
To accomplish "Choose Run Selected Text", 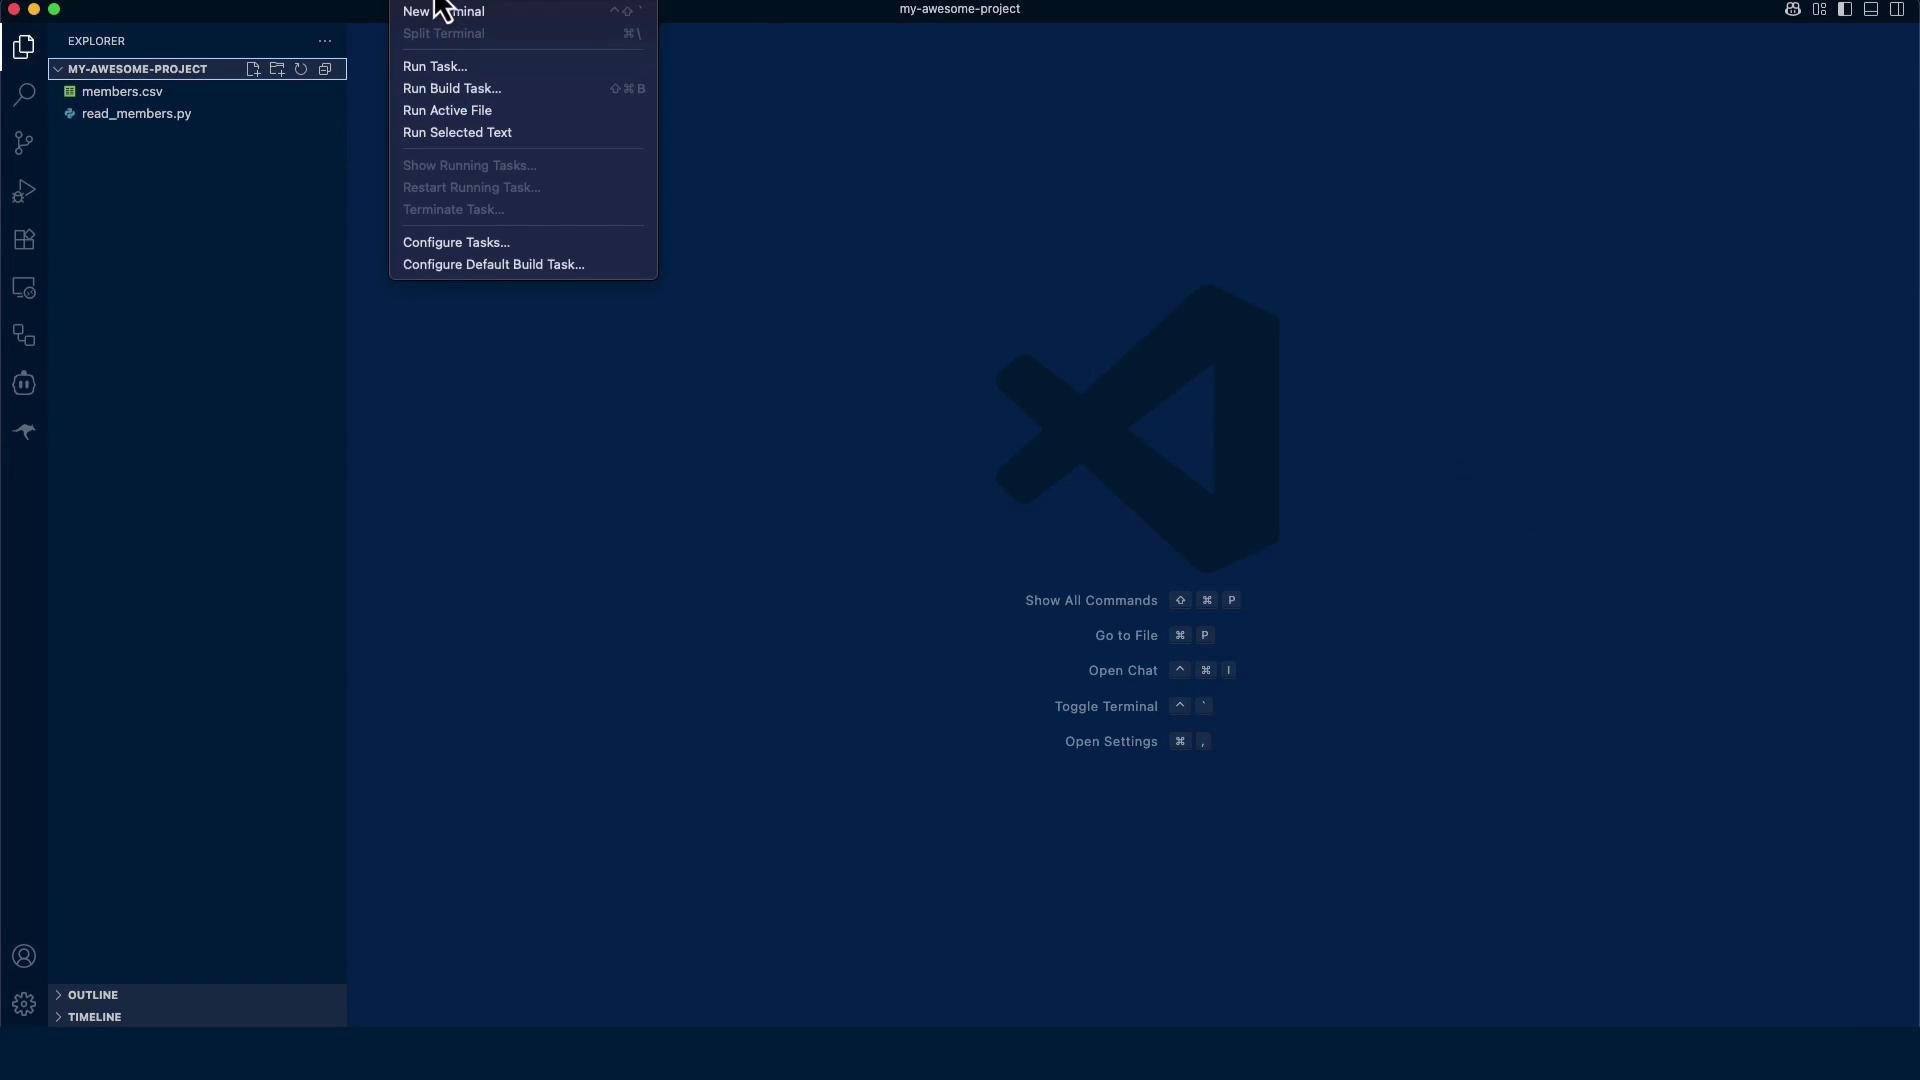I will 523,132.
